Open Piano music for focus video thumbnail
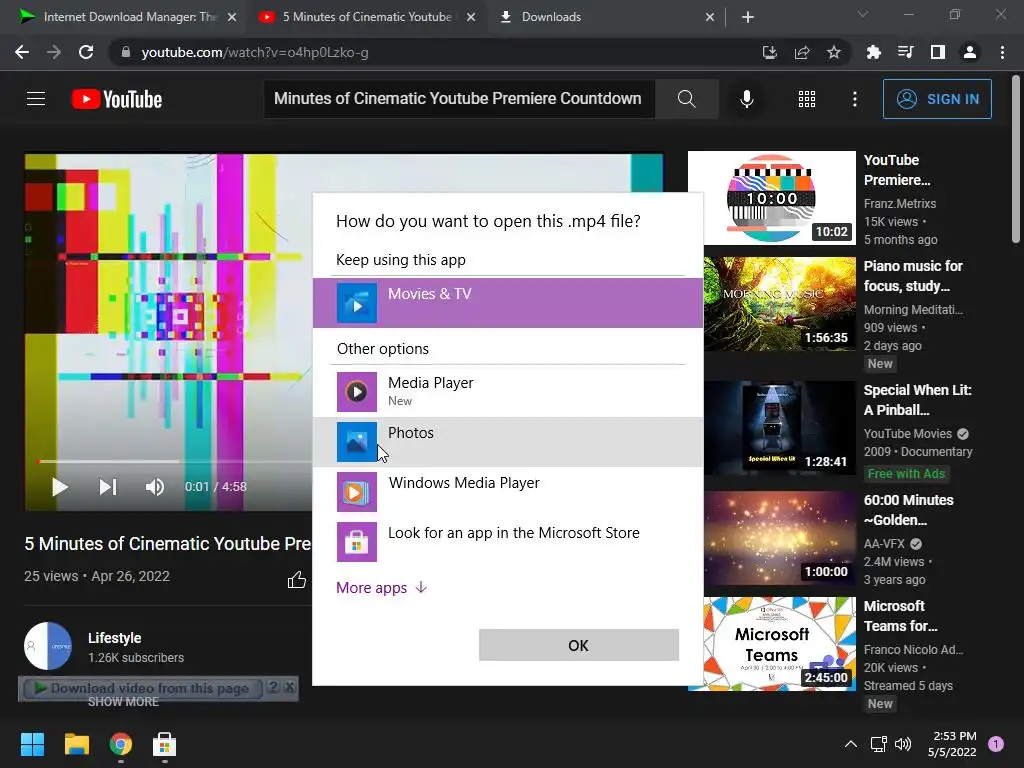 coord(780,304)
